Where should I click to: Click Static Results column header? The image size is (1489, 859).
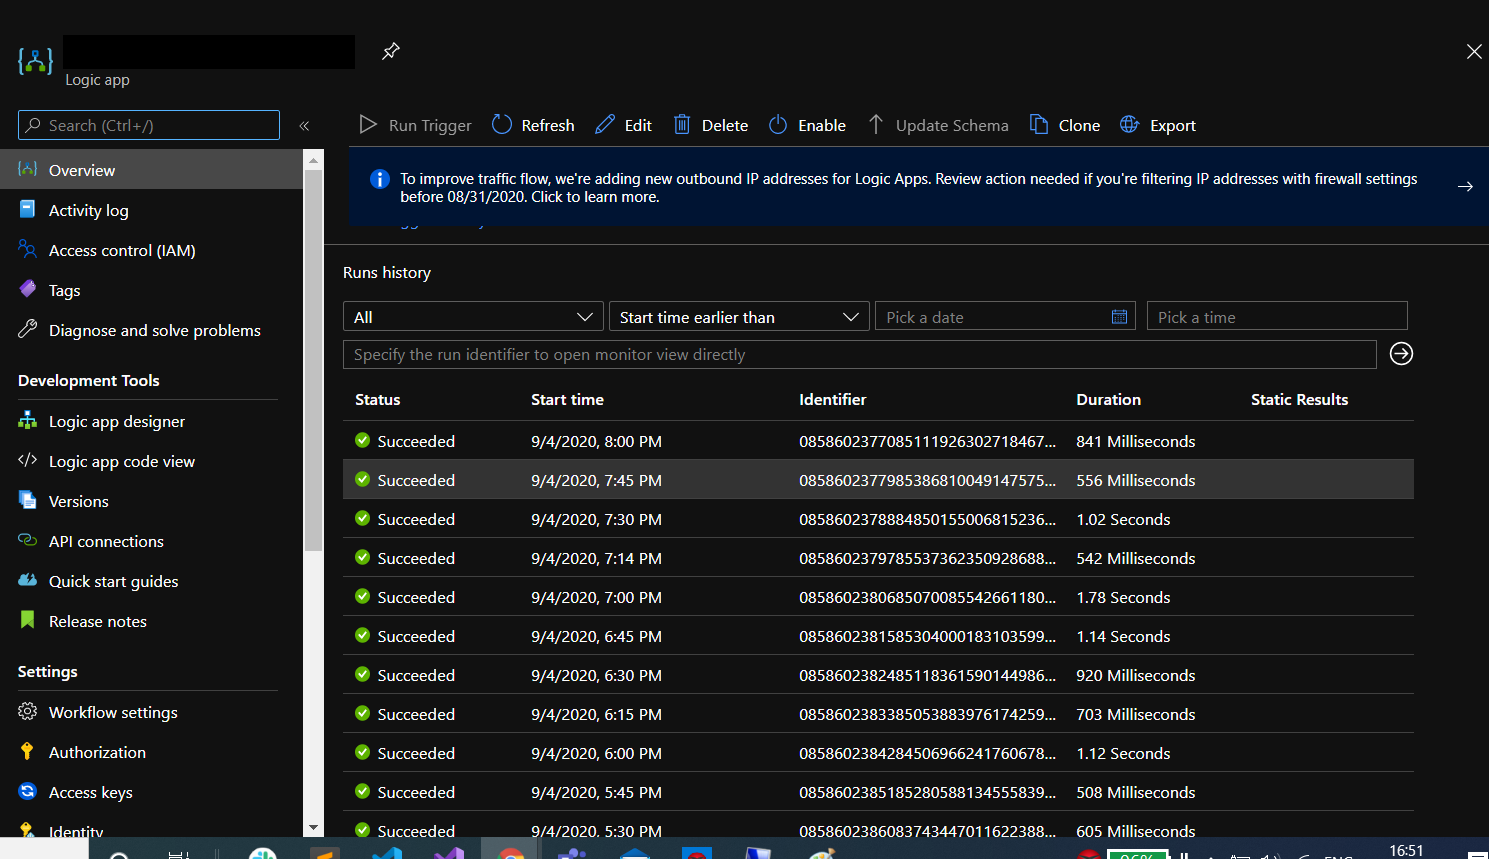tap(1299, 399)
